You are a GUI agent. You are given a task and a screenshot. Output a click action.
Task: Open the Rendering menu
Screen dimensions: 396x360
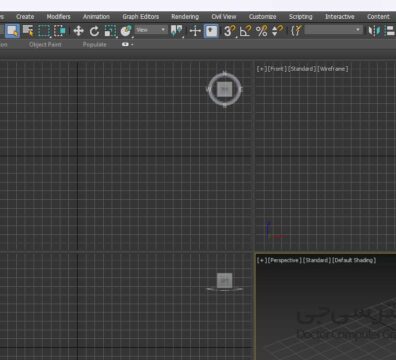coord(185,16)
